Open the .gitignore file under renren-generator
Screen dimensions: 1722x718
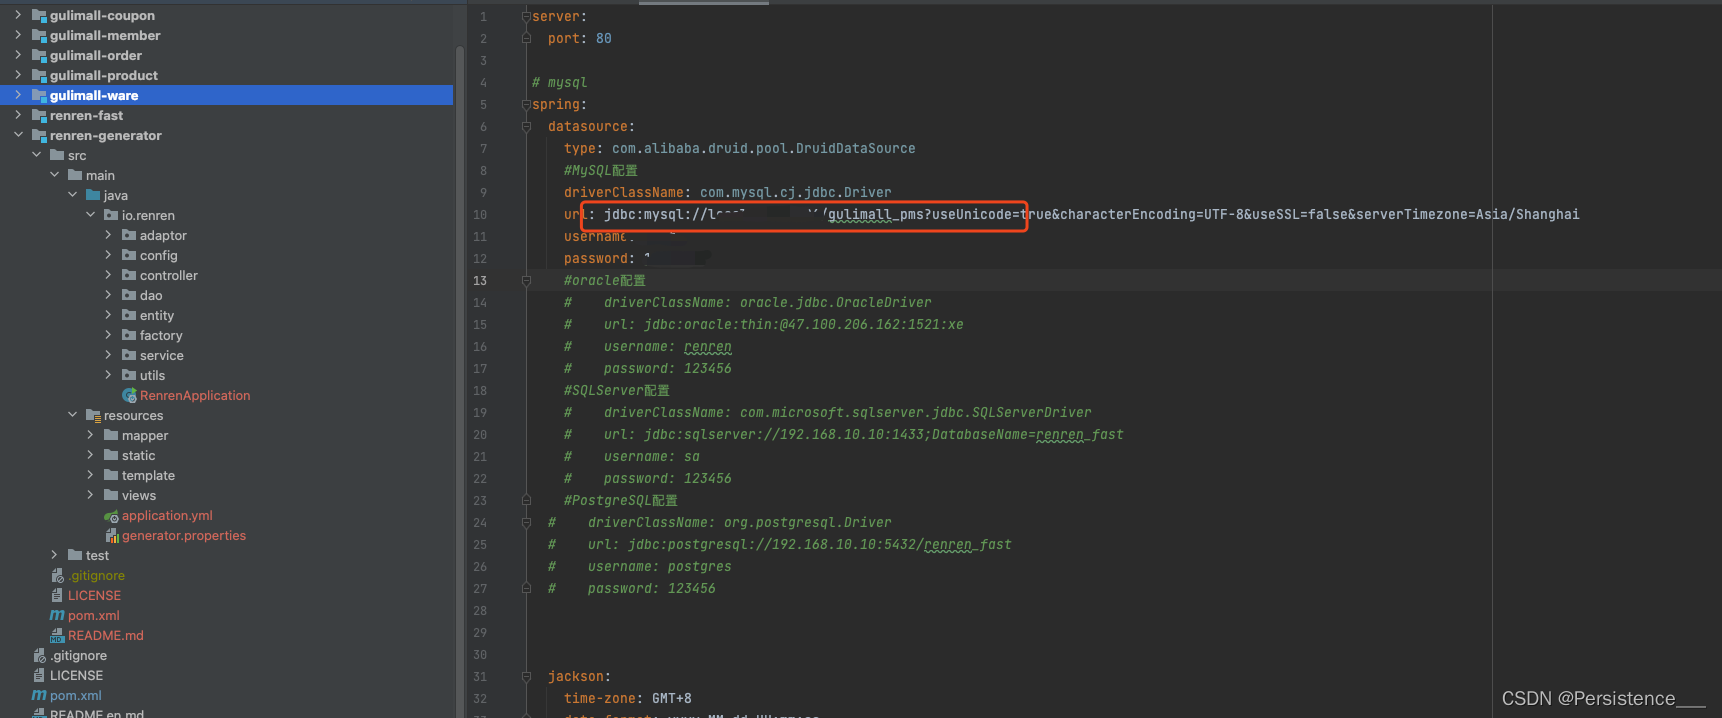97,575
